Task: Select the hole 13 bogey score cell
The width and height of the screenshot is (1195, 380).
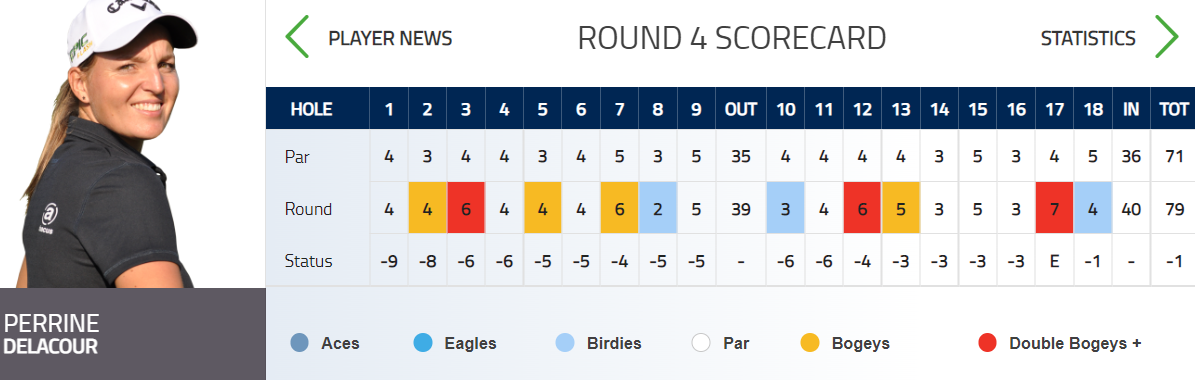Action: pyautogui.click(x=901, y=208)
